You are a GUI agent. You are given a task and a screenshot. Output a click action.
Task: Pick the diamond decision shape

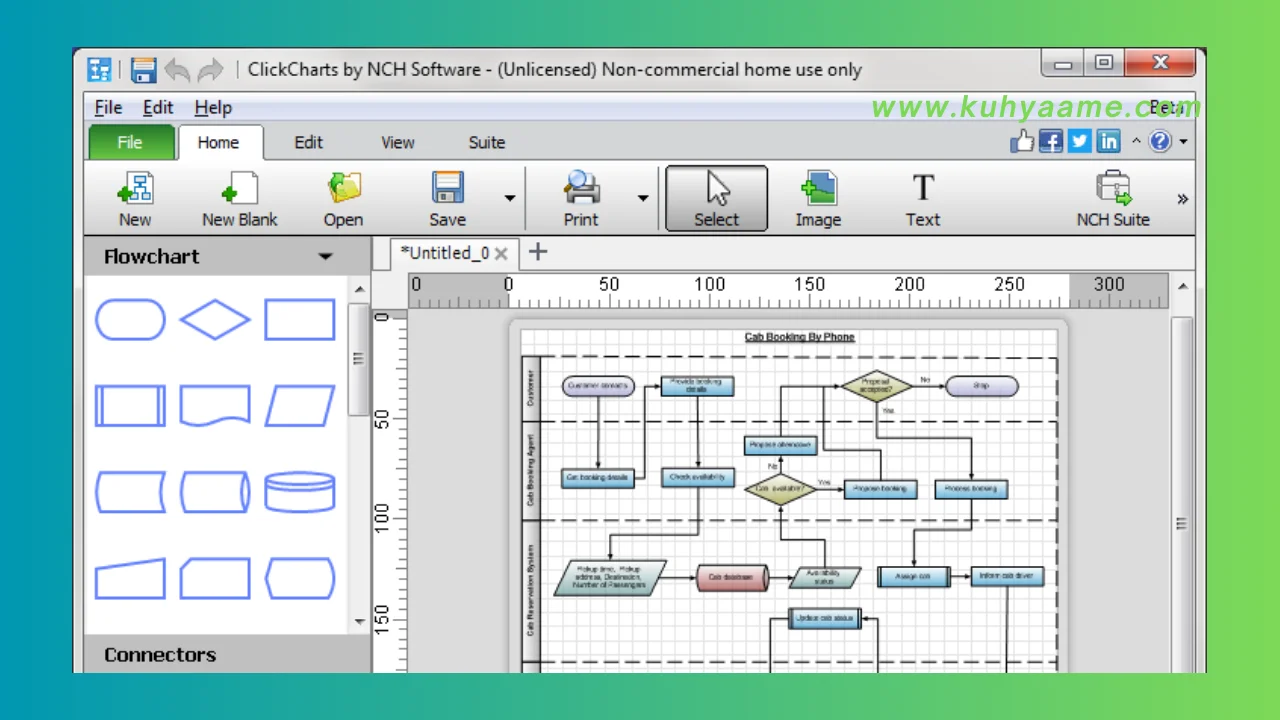click(x=215, y=320)
